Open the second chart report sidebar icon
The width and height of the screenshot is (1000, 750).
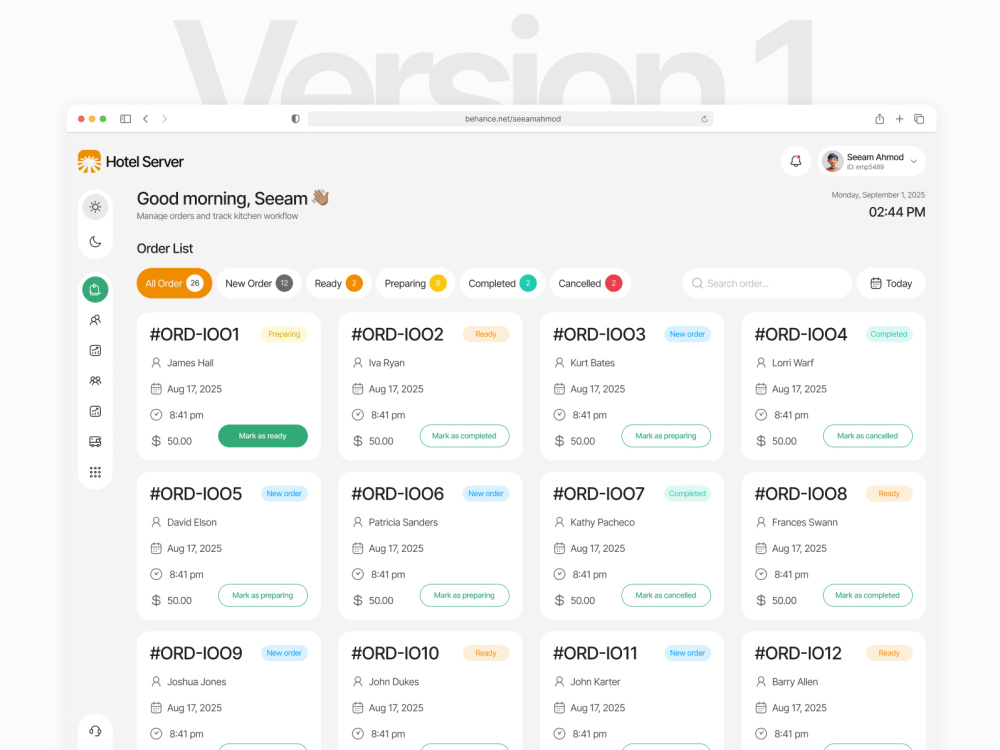pos(95,411)
